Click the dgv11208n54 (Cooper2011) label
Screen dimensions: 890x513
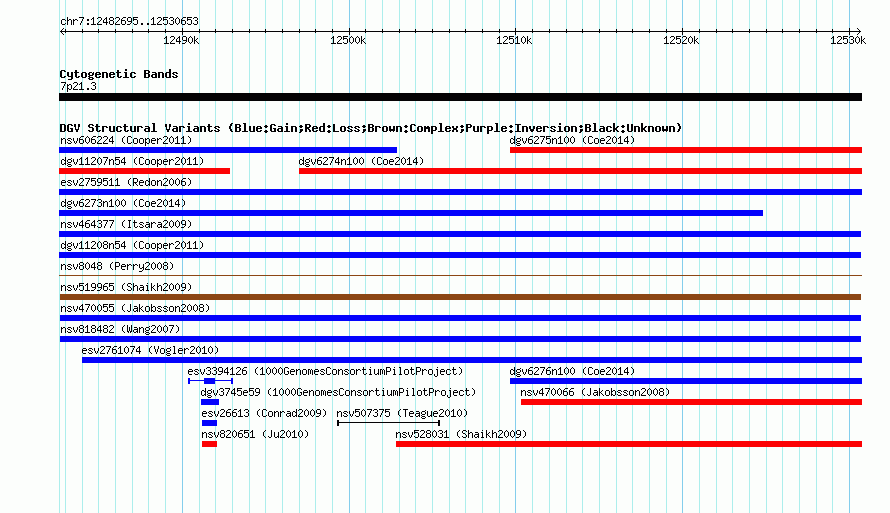[132, 245]
